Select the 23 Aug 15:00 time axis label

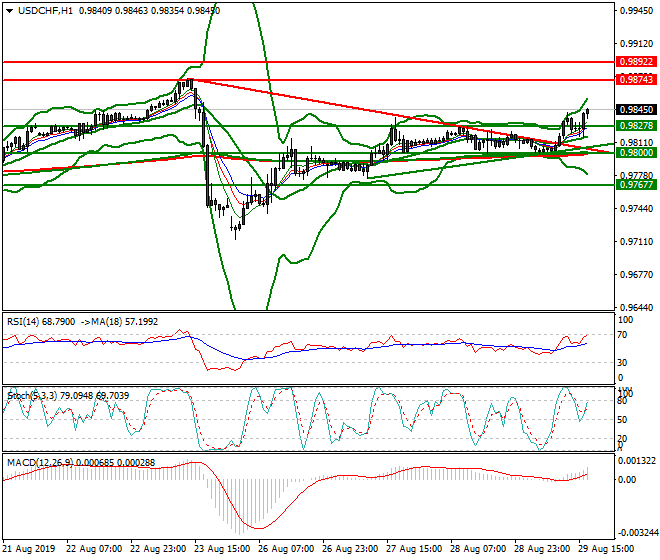point(222,549)
